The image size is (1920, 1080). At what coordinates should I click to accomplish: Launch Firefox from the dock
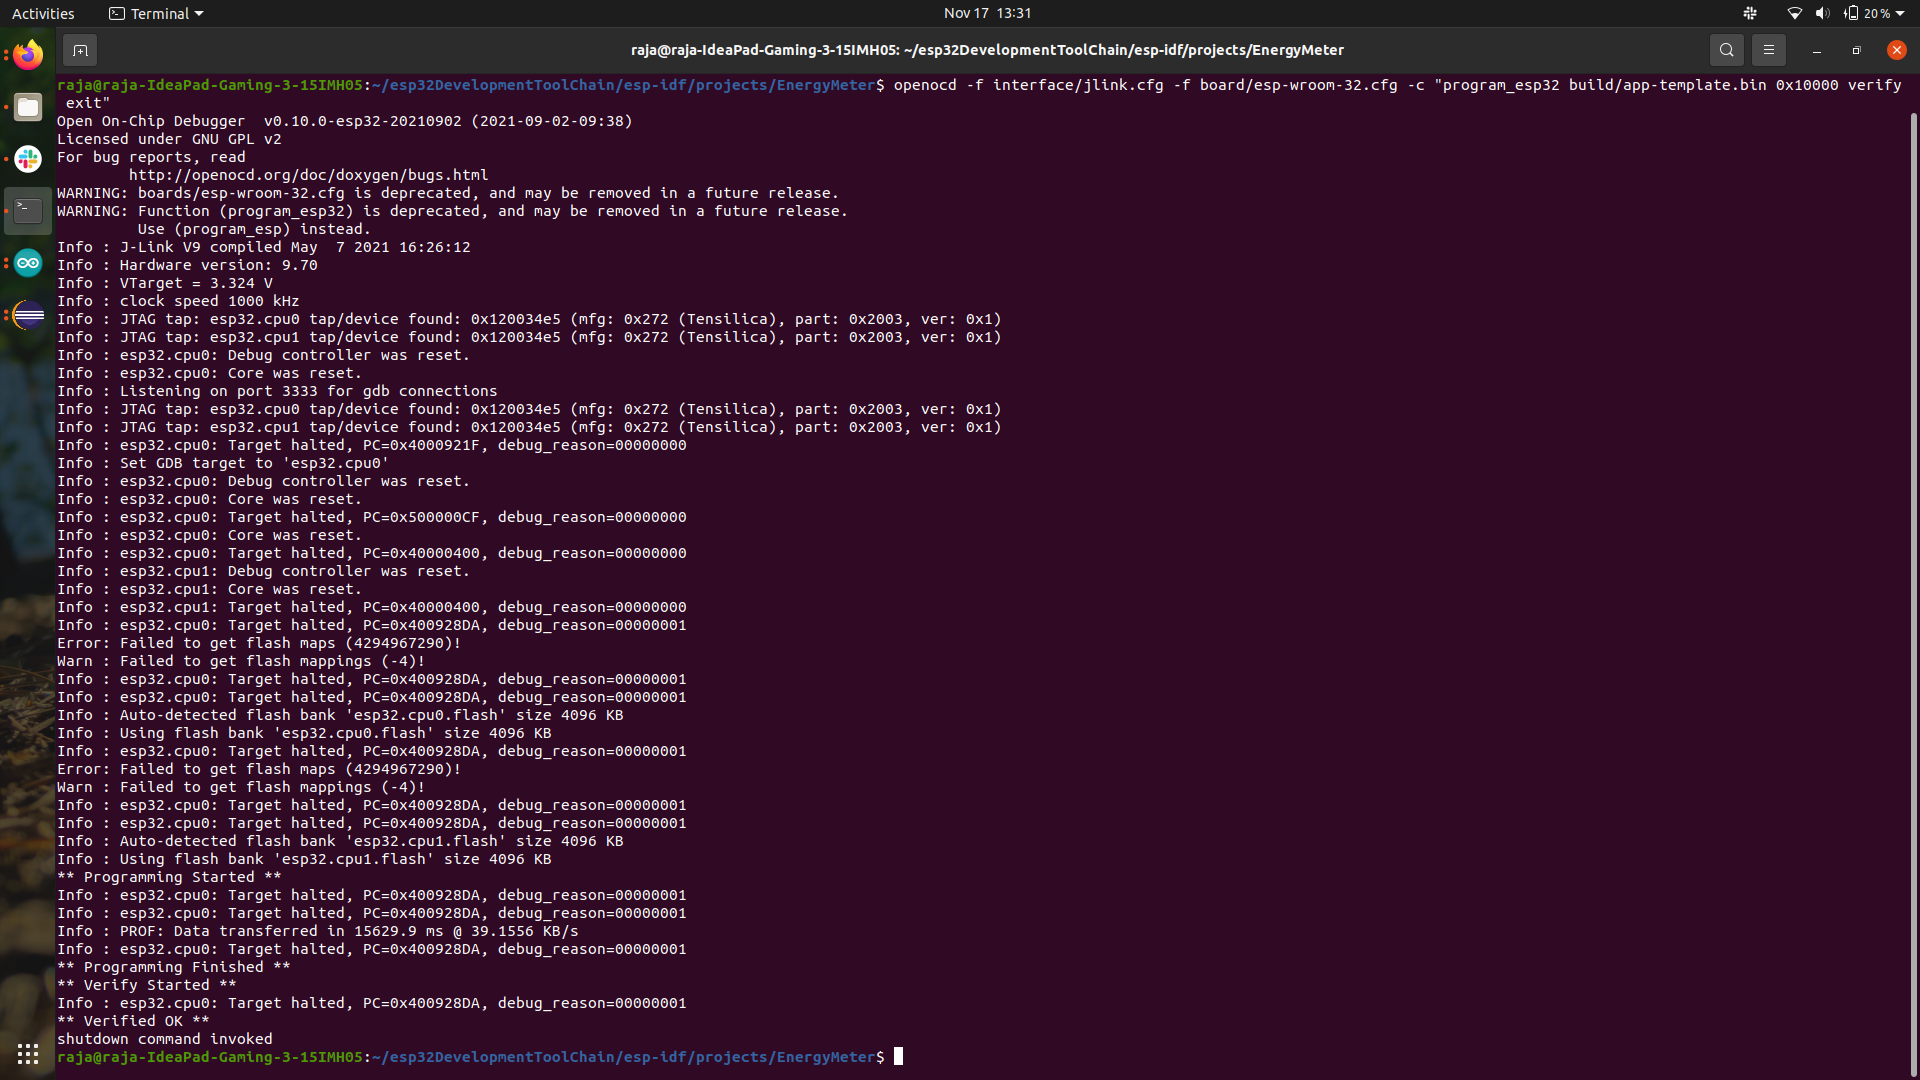point(28,54)
